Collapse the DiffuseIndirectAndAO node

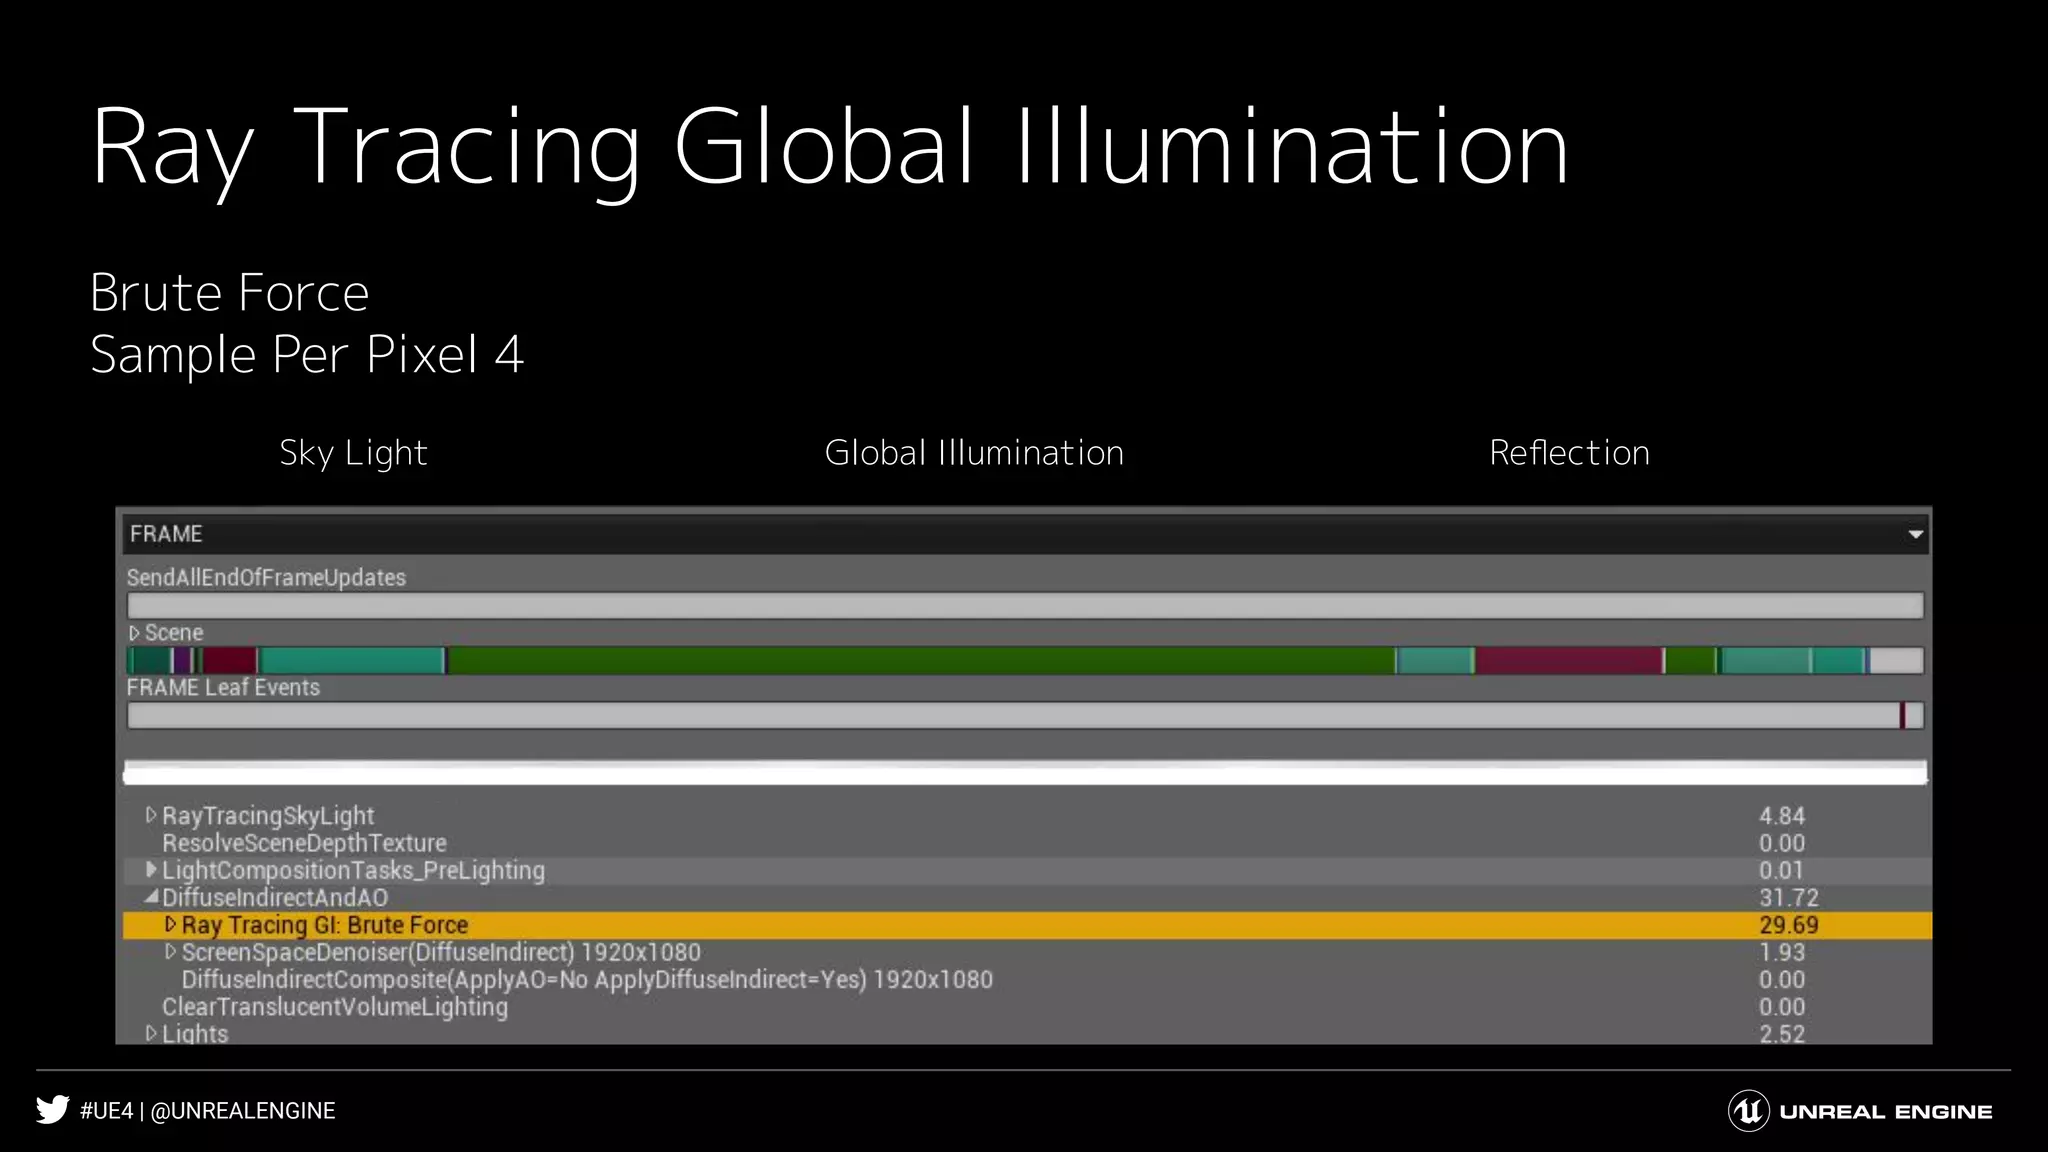tap(151, 896)
